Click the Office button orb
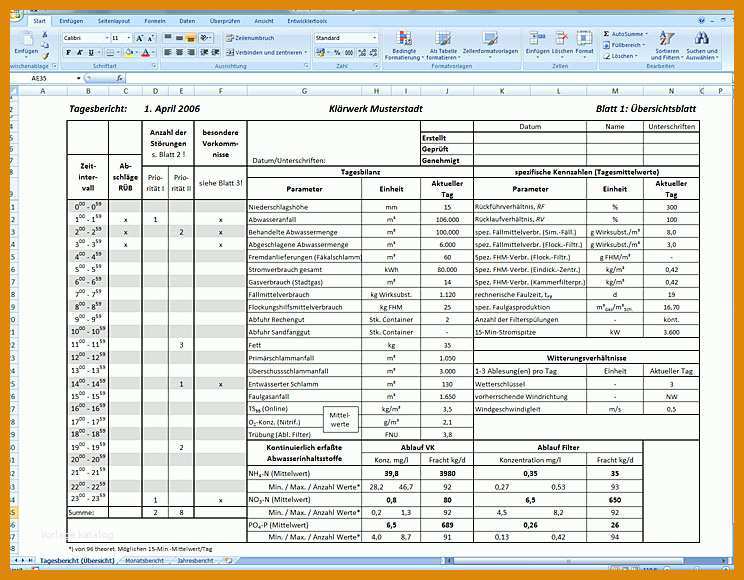The height and width of the screenshot is (580, 744). click(16, 15)
